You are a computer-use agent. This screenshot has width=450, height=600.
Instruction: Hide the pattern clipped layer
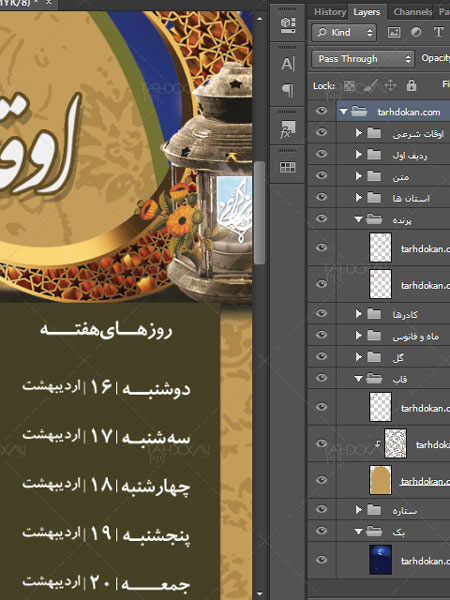322,443
